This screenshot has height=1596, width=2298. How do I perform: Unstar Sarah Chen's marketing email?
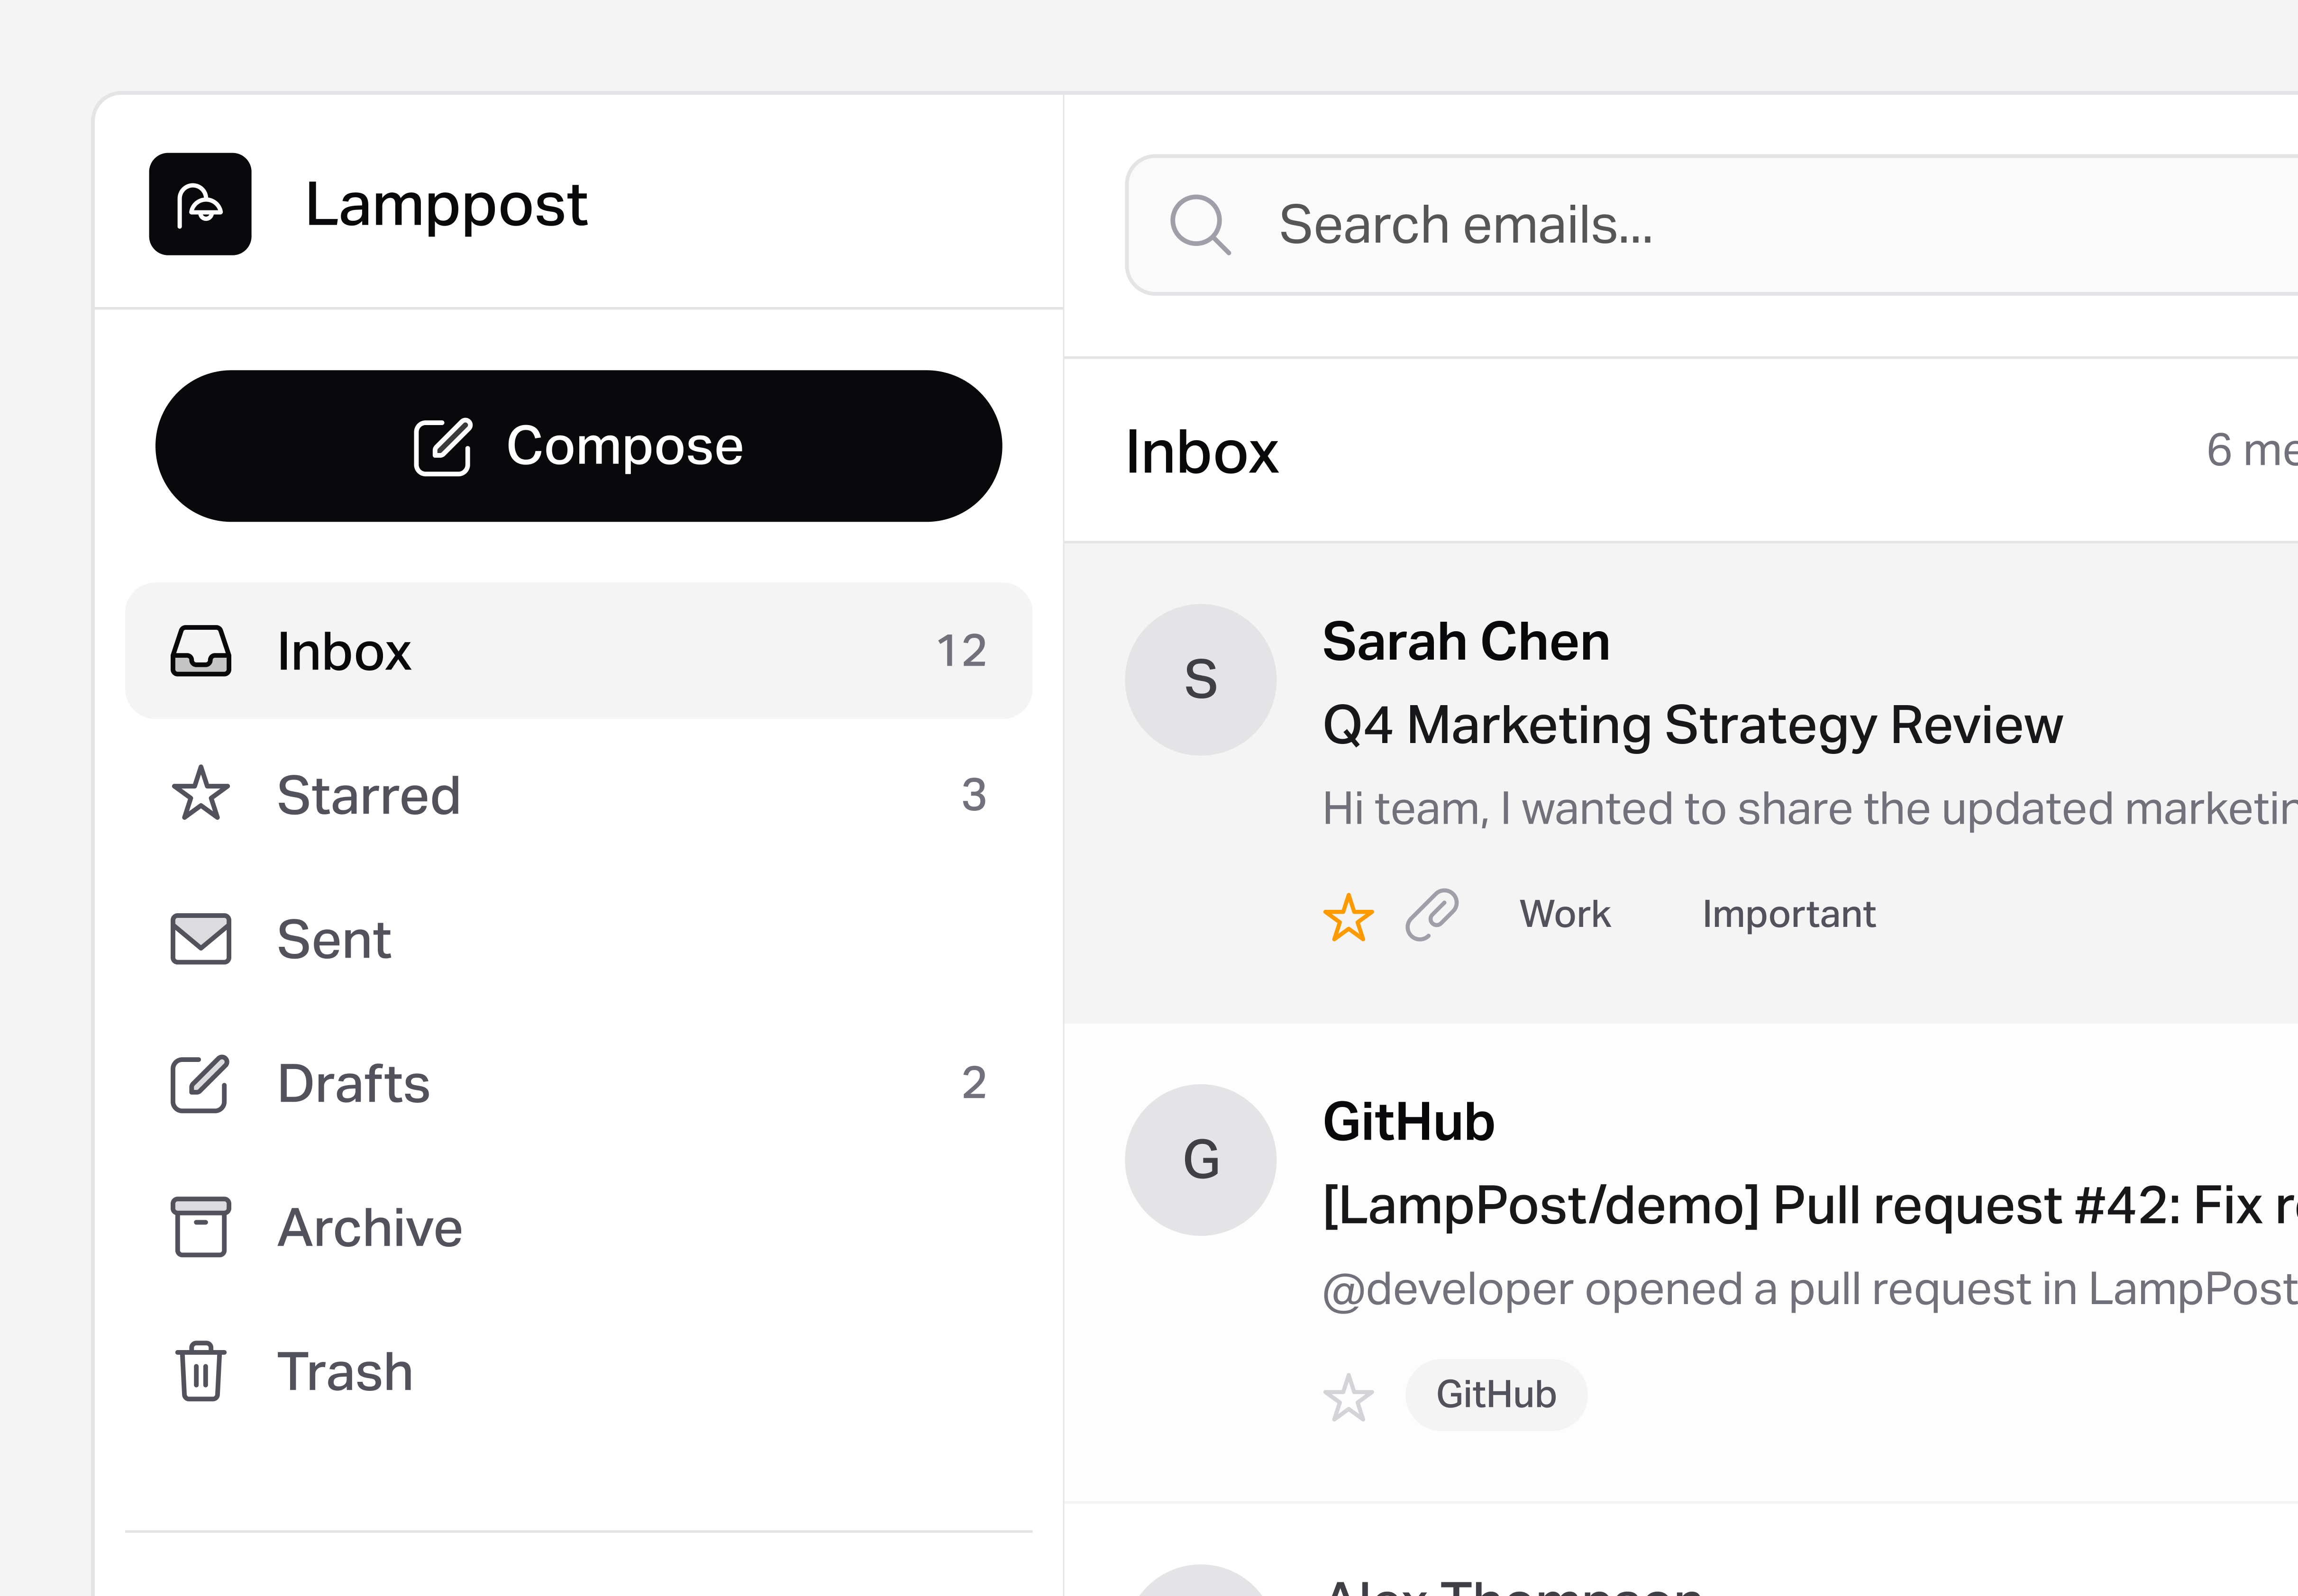coord(1349,915)
